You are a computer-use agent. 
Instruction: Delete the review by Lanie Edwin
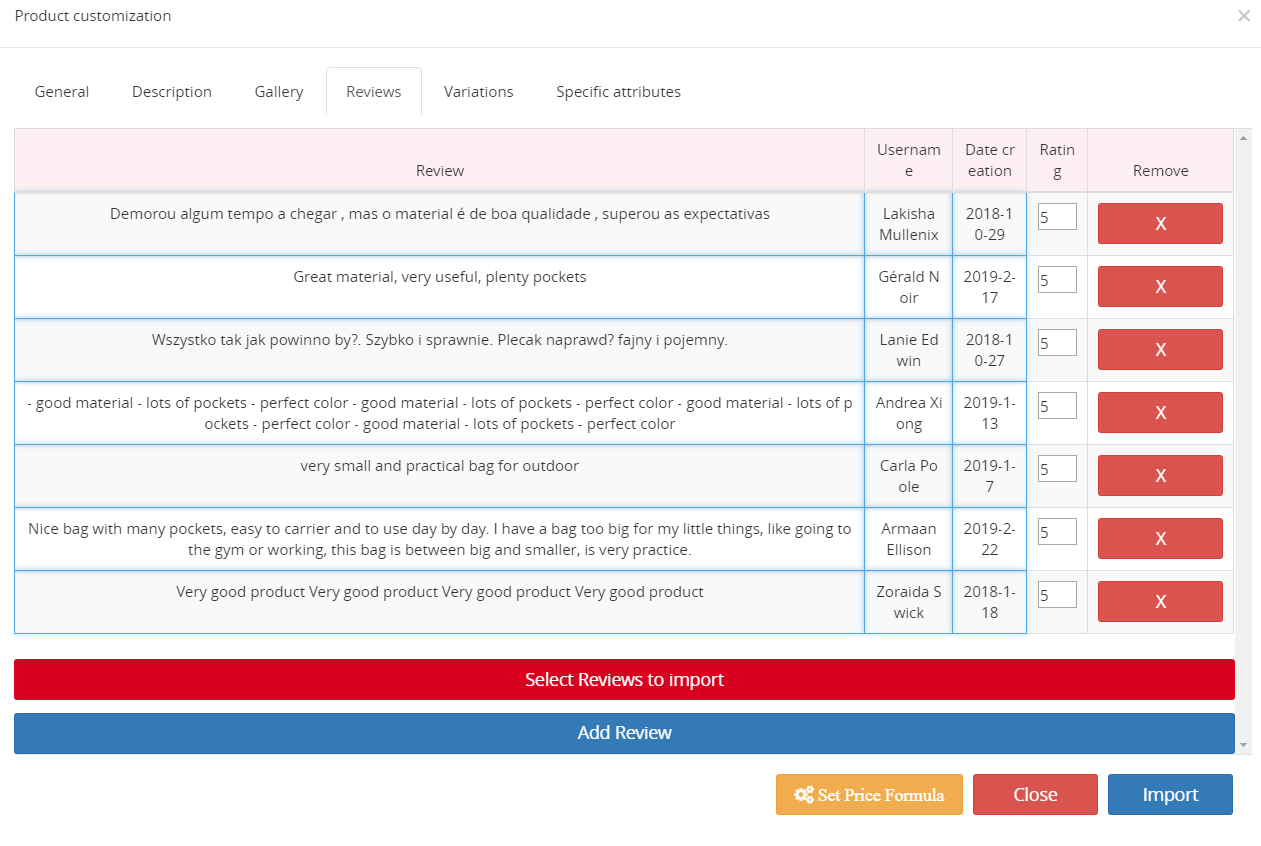tap(1160, 349)
